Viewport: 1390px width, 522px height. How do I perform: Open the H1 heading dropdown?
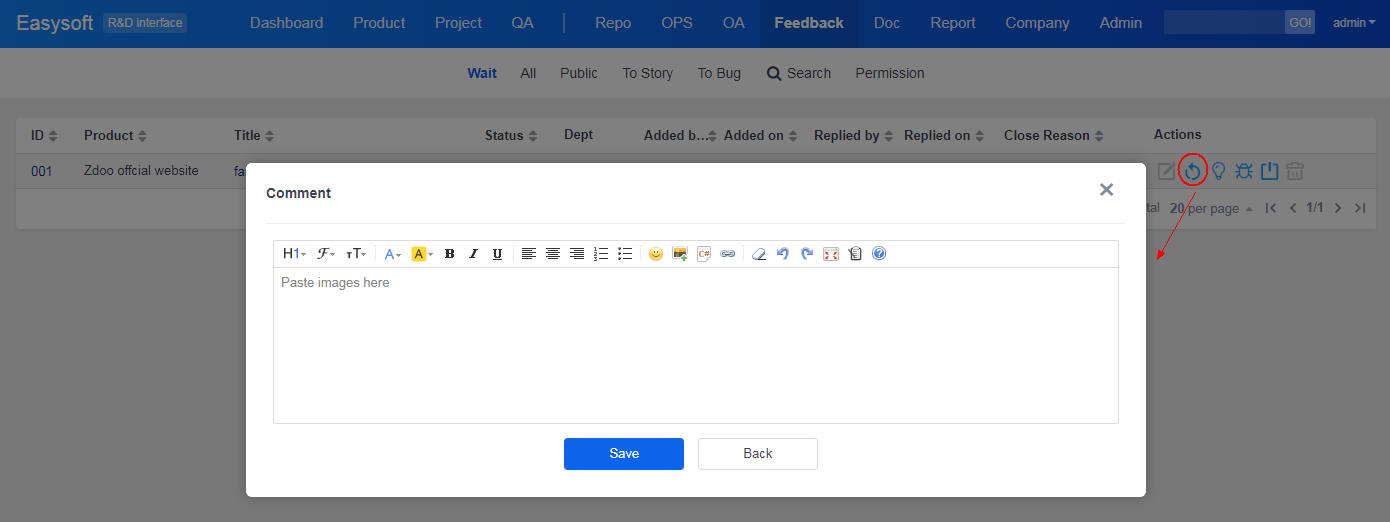(294, 254)
